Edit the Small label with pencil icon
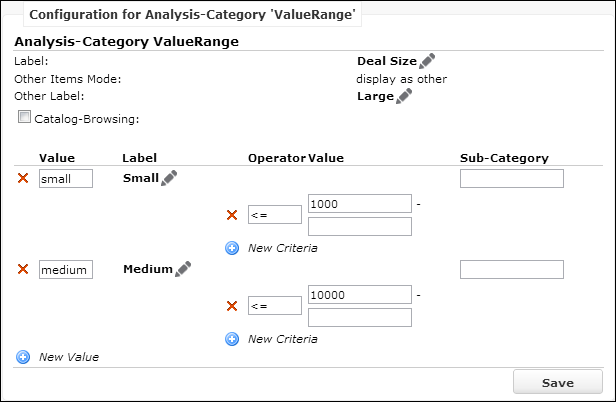 [x=169, y=178]
